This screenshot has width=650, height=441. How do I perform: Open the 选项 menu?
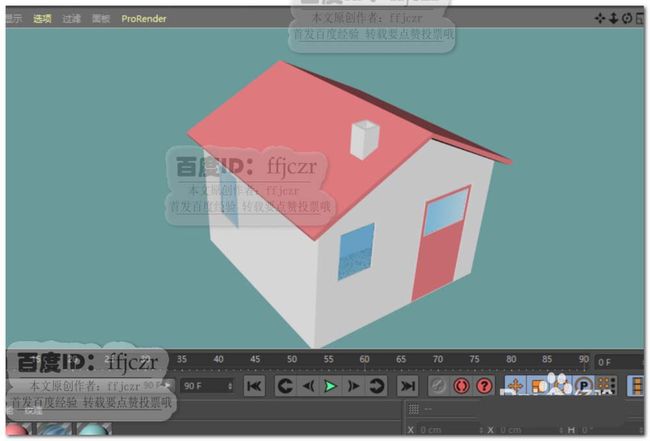tap(42, 19)
